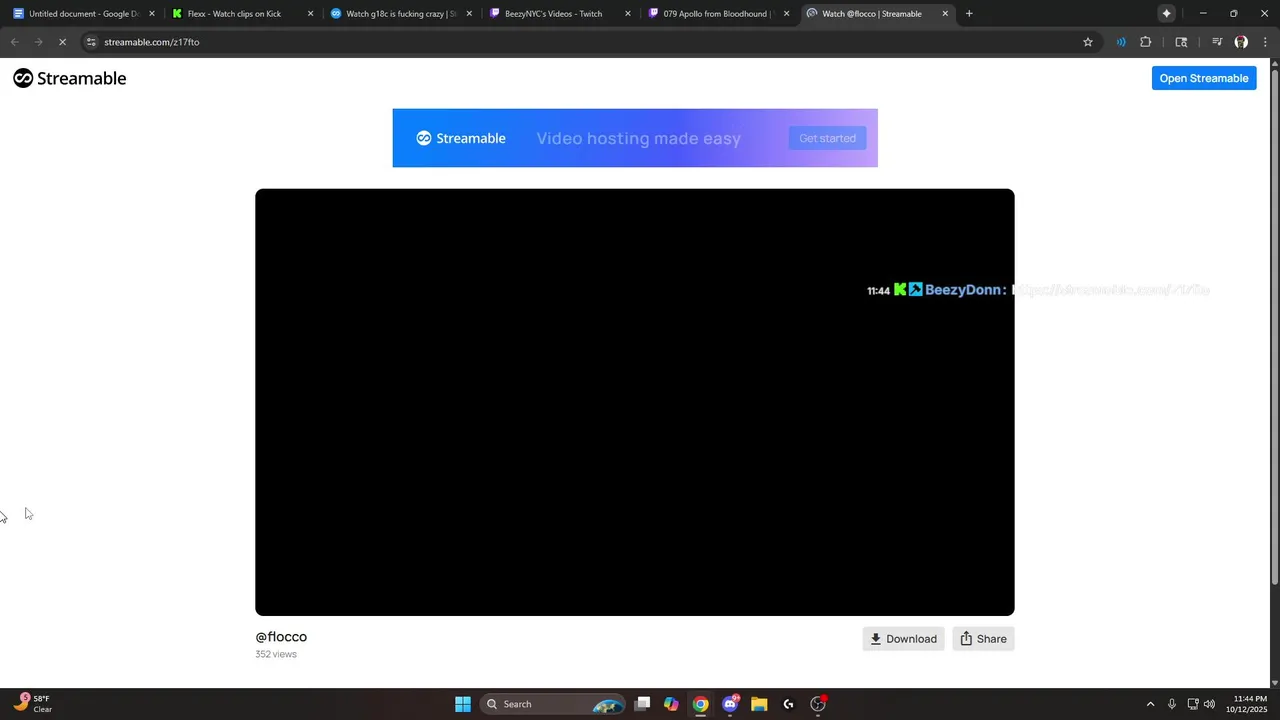Image resolution: width=1280 pixels, height=720 pixels.
Task: Click Get started in the Streamable banner
Action: (x=827, y=138)
